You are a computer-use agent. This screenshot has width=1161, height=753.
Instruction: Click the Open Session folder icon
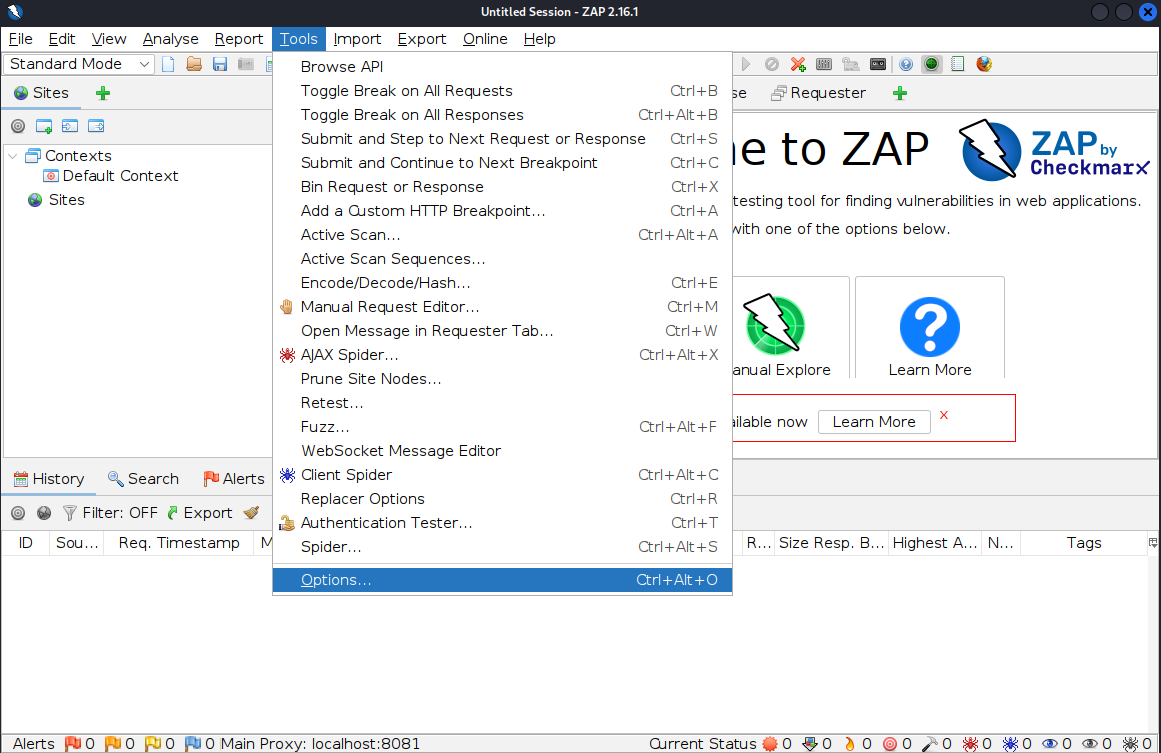[x=194, y=64]
